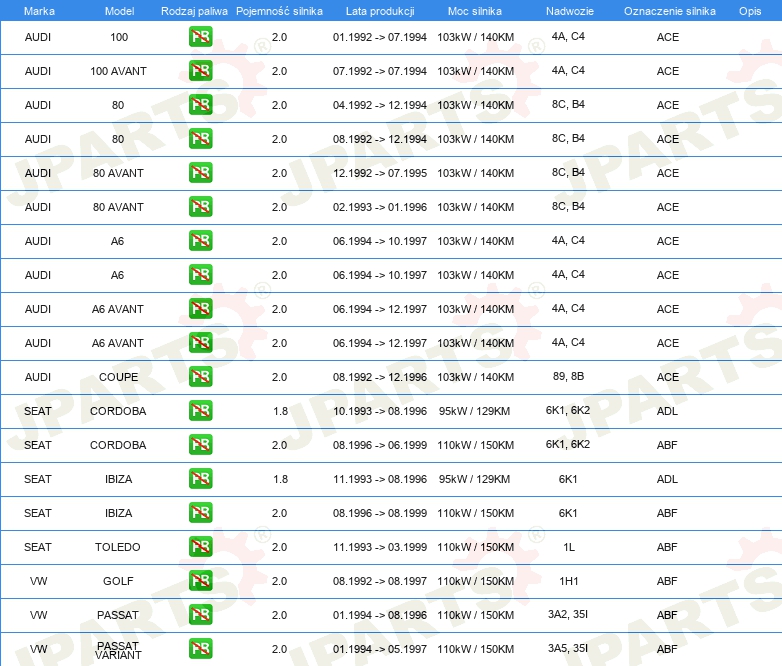Click the 1.8 engine capacity in the IBIZA row
Screen dimensions: 782x666
280,479
